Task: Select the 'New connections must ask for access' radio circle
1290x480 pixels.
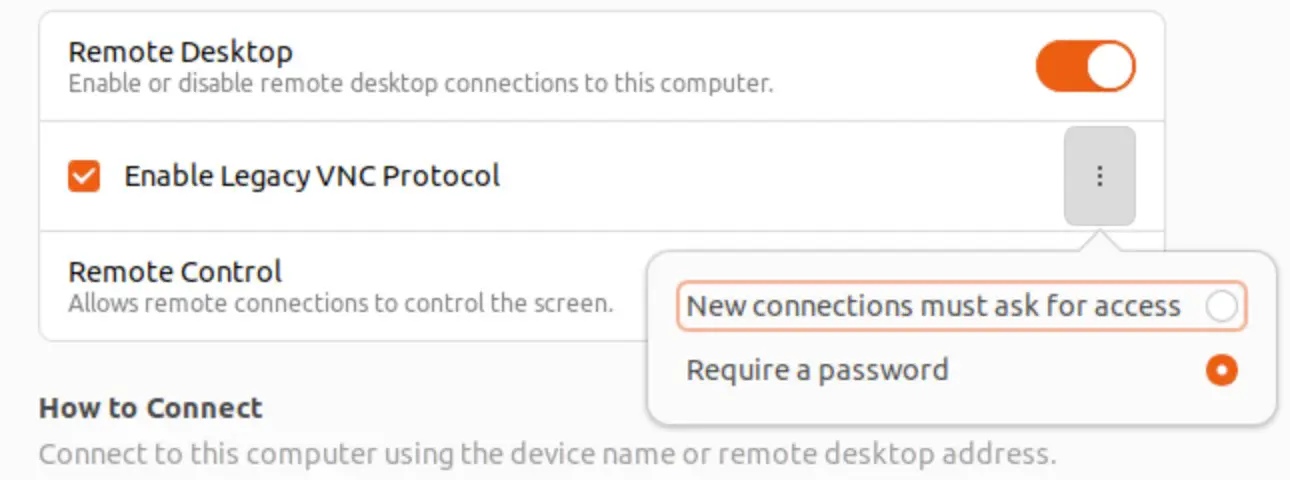Action: tap(1222, 306)
